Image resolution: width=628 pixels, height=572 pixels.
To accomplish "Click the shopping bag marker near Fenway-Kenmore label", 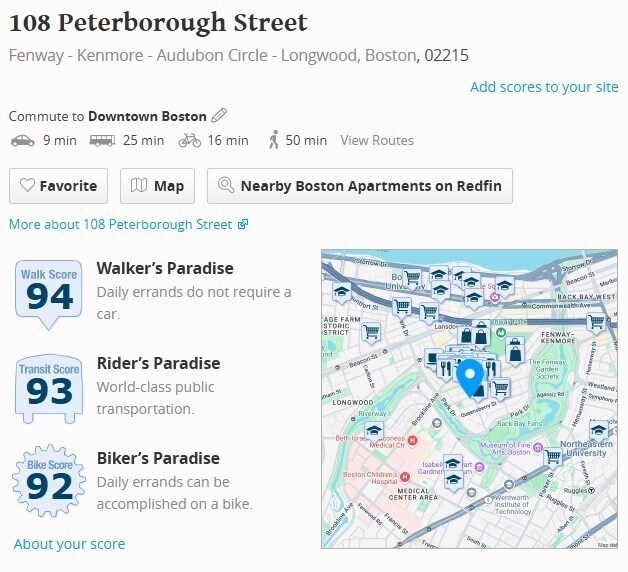I will [x=515, y=352].
